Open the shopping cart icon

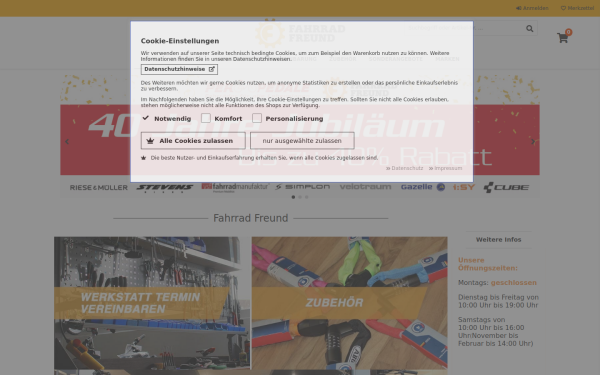[562, 38]
